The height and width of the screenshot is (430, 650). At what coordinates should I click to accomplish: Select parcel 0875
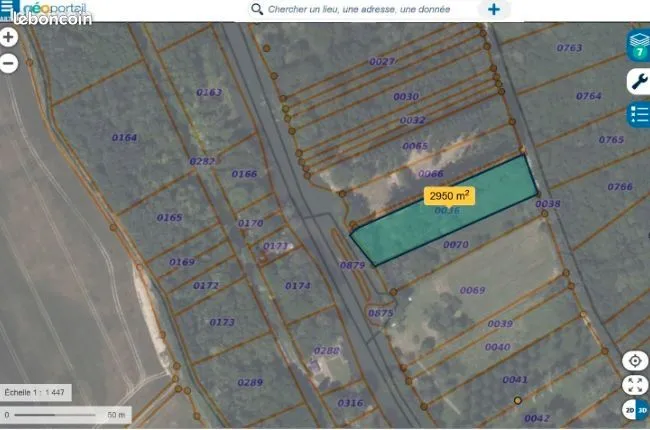coord(381,313)
